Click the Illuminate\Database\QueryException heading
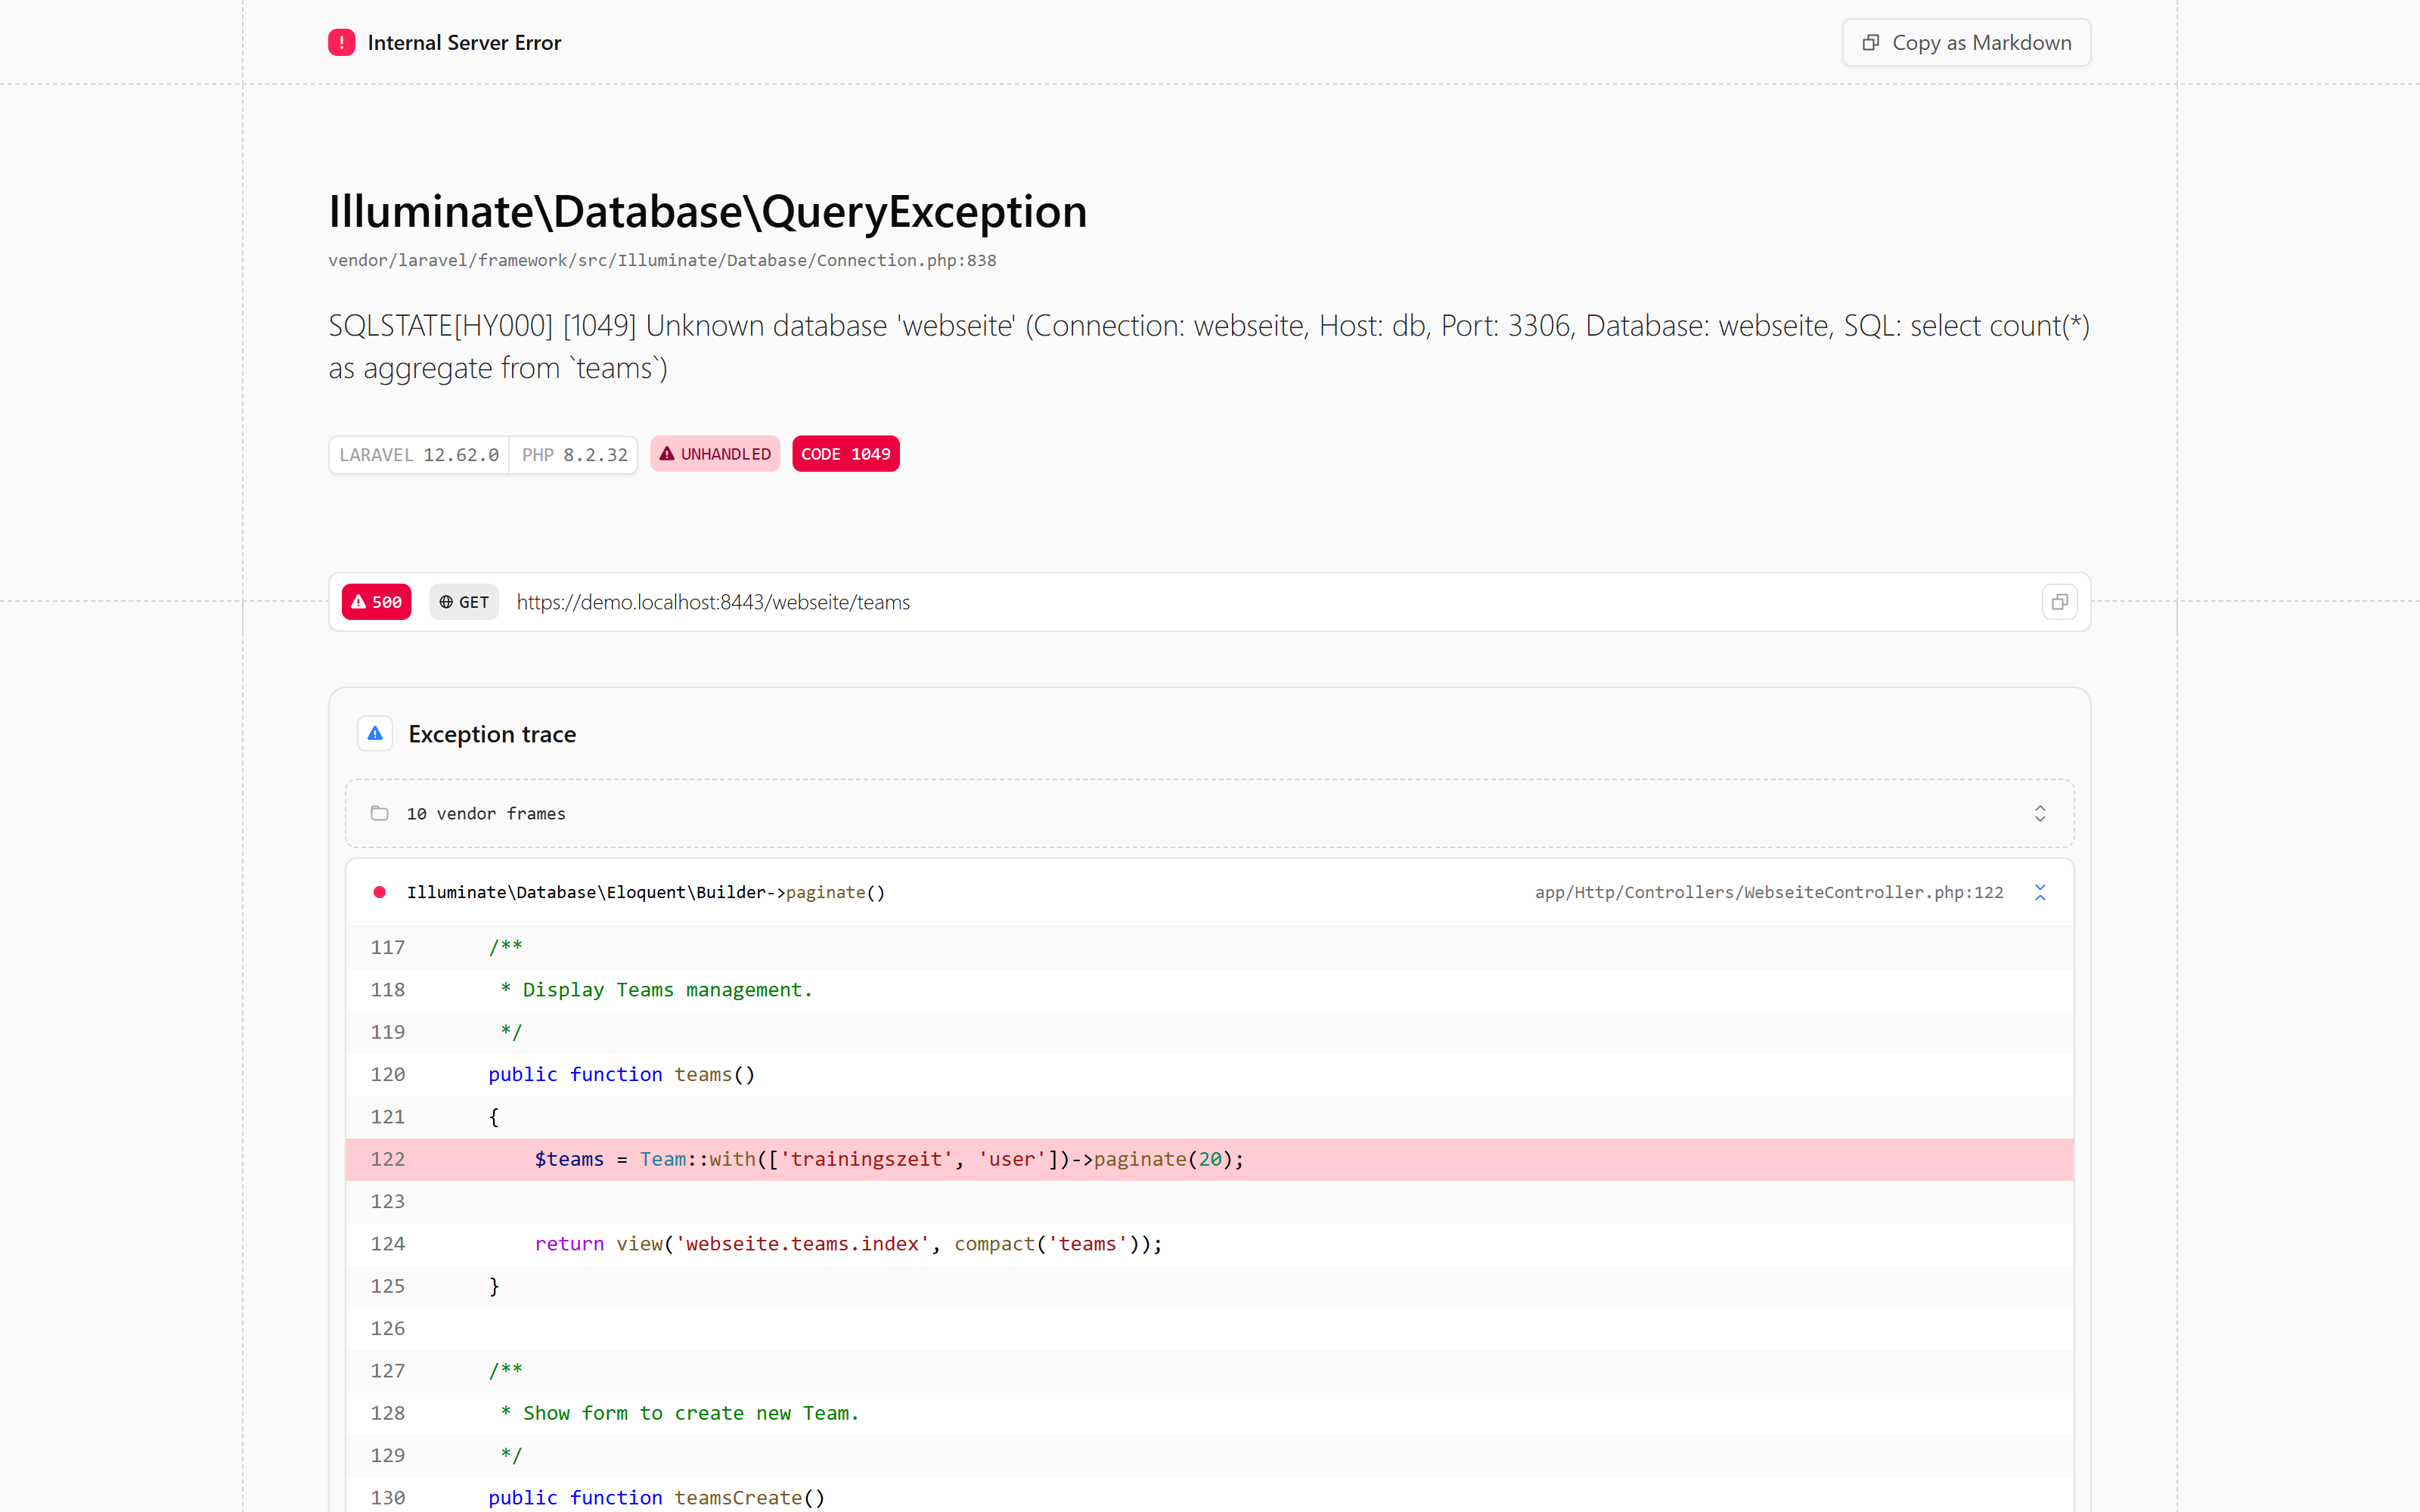This screenshot has height=1512, width=2420. (707, 212)
